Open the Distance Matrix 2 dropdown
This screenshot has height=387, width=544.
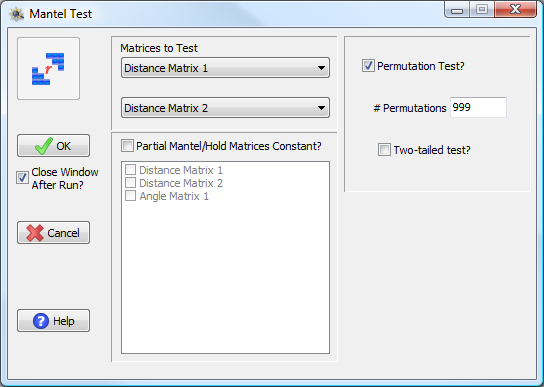tap(225, 108)
